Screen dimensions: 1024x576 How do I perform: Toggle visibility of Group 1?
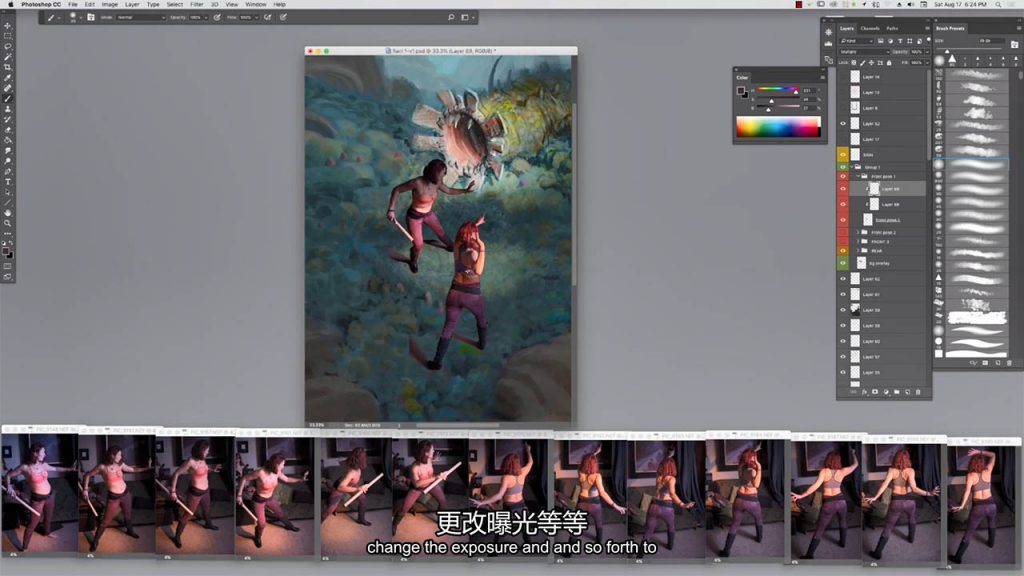[843, 167]
